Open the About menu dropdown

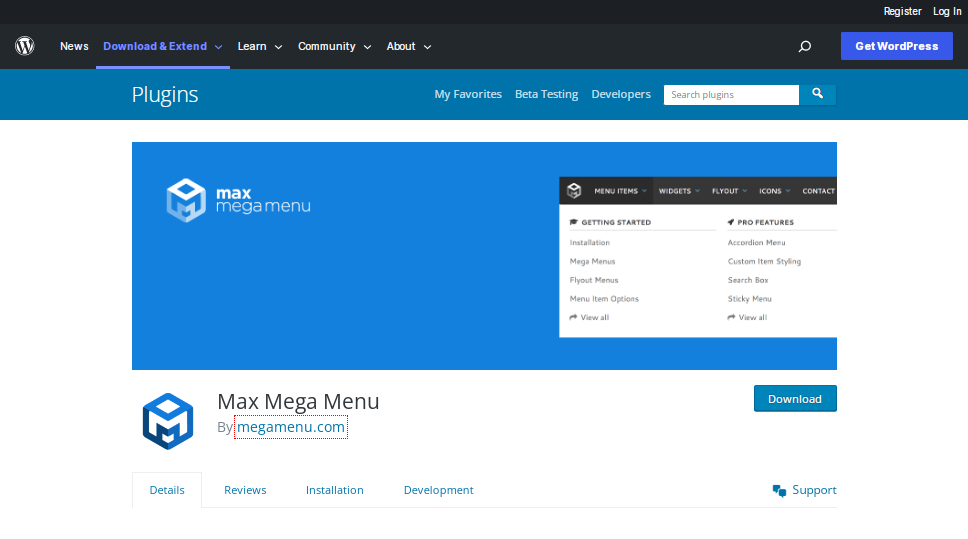coord(408,46)
